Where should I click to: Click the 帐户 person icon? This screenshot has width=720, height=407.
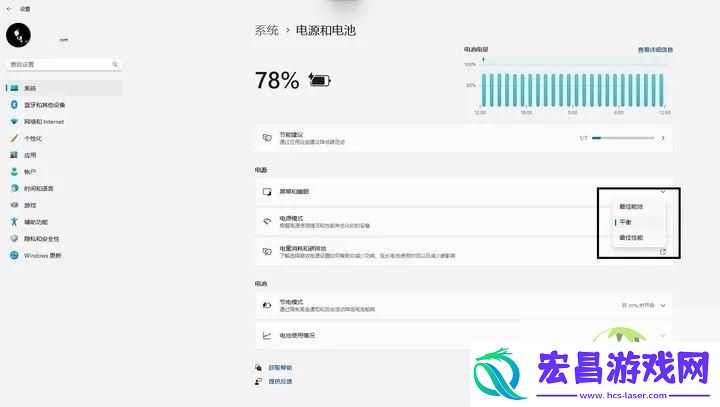(14, 171)
